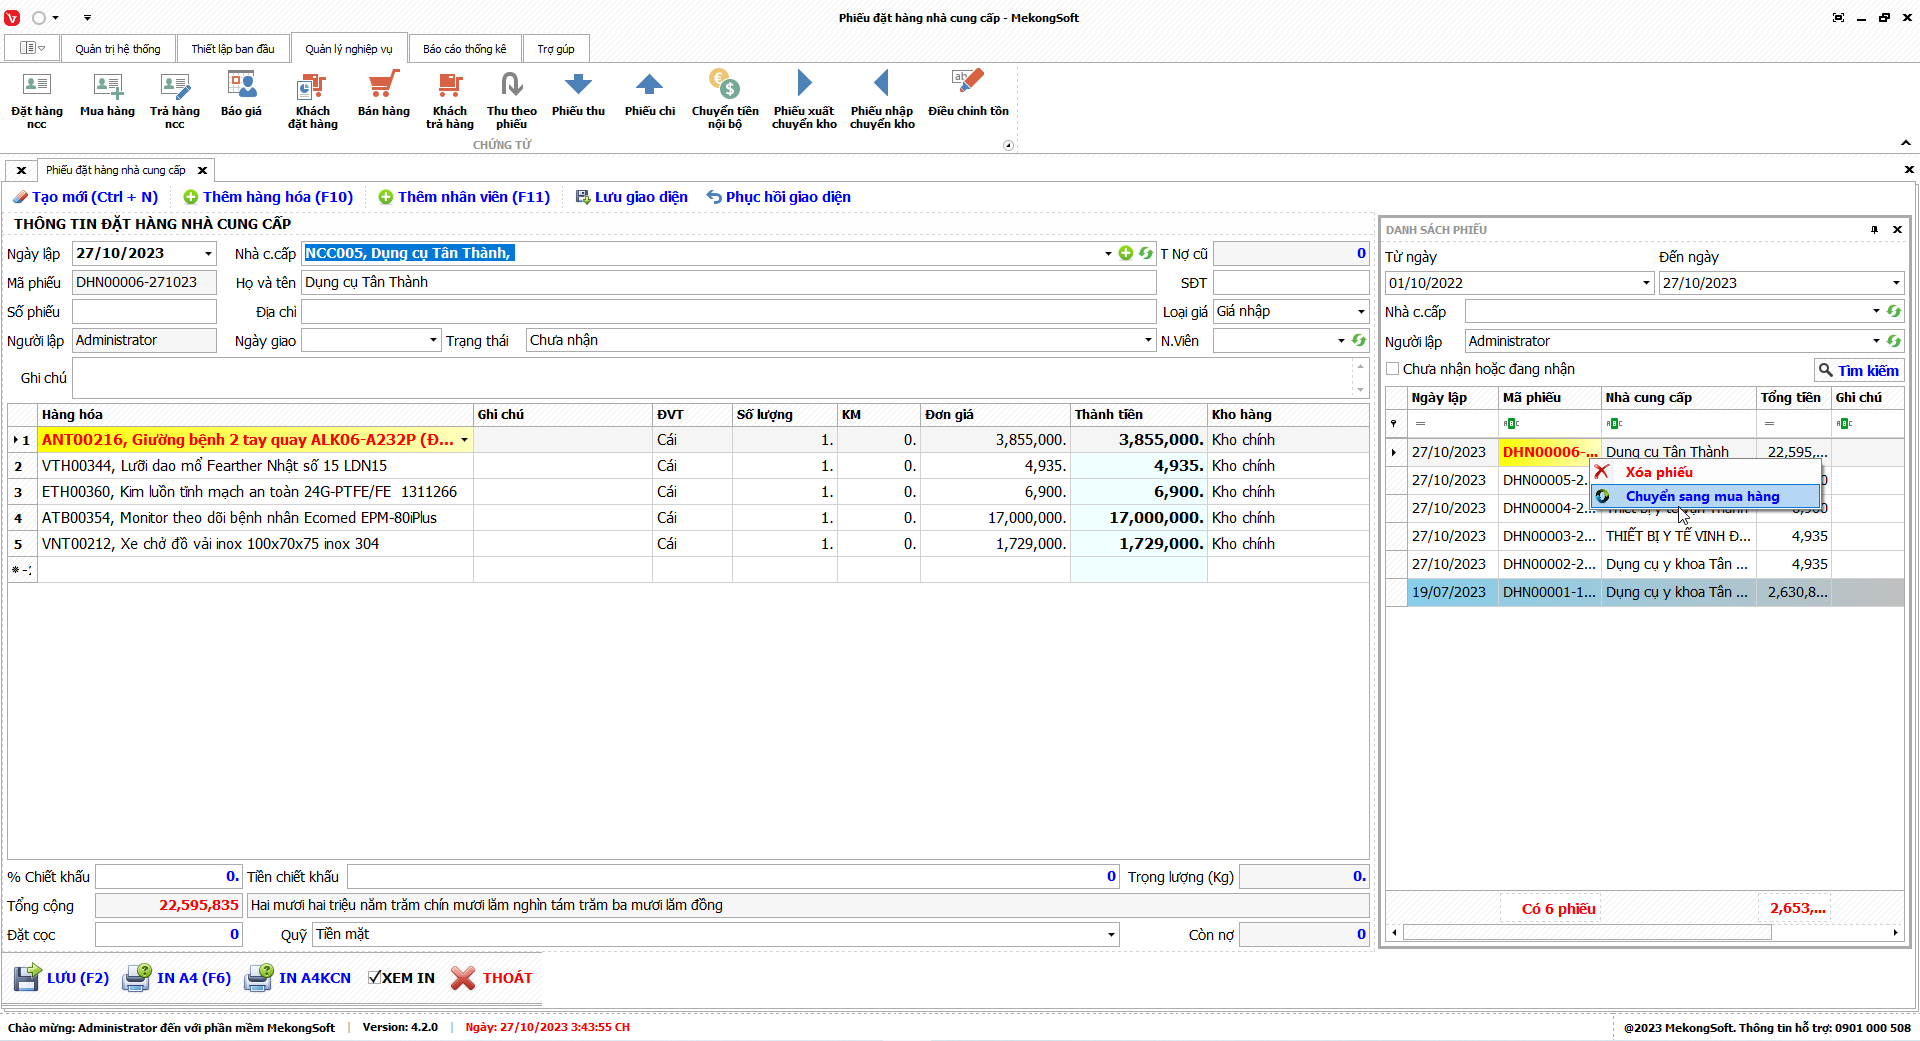
Task: Click green add supplier plus icon
Action: coord(1126,253)
